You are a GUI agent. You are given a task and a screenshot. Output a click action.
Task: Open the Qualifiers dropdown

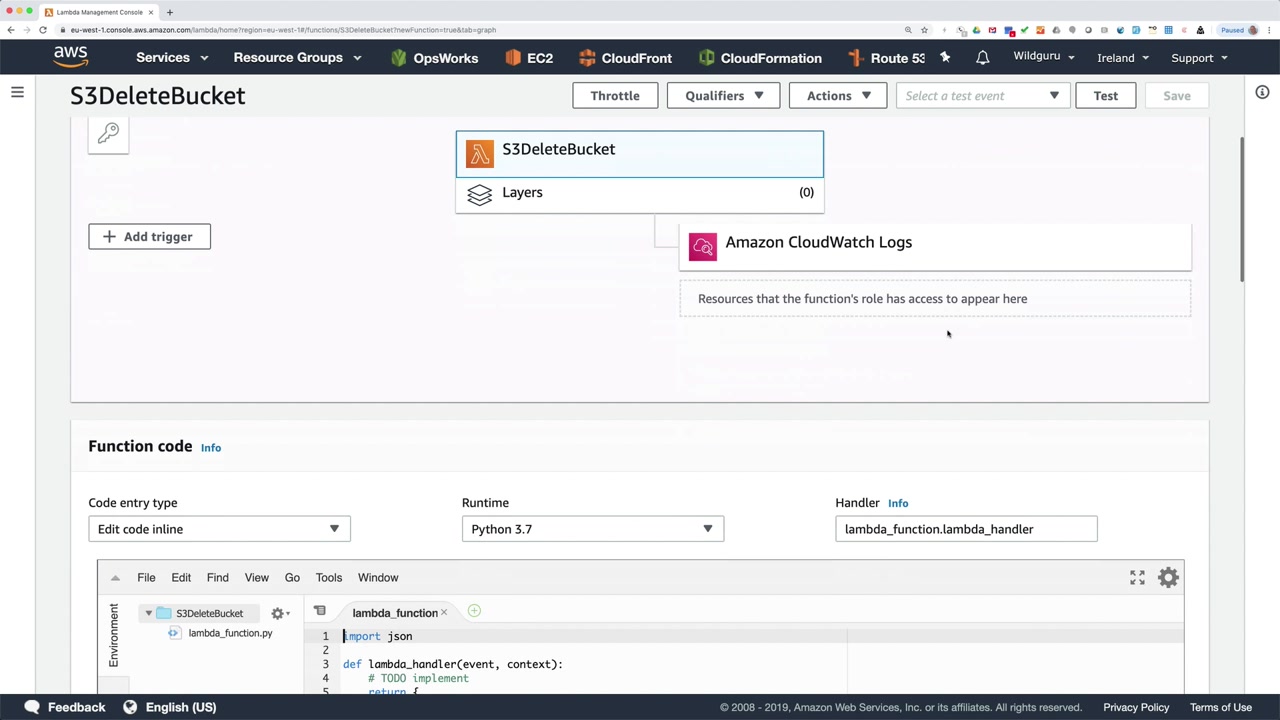tap(724, 96)
